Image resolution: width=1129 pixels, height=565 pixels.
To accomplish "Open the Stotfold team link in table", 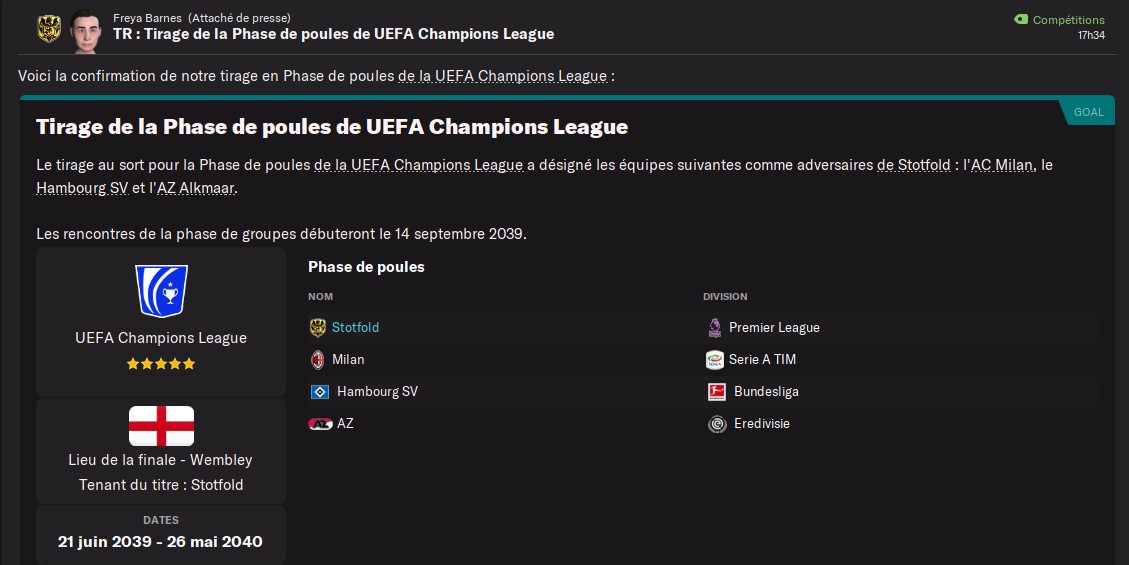I will pos(355,327).
